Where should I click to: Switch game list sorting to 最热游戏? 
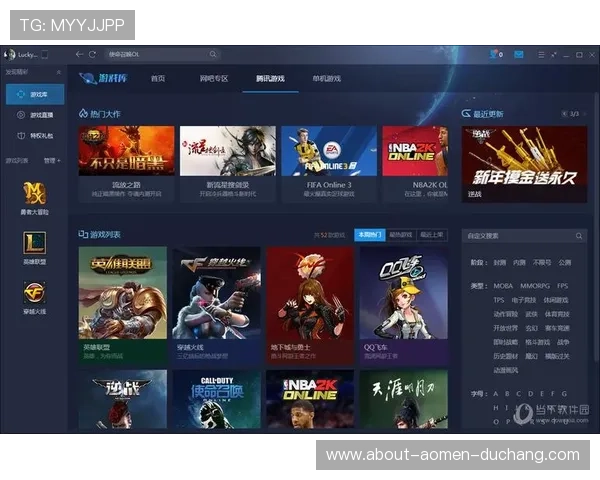[400, 234]
